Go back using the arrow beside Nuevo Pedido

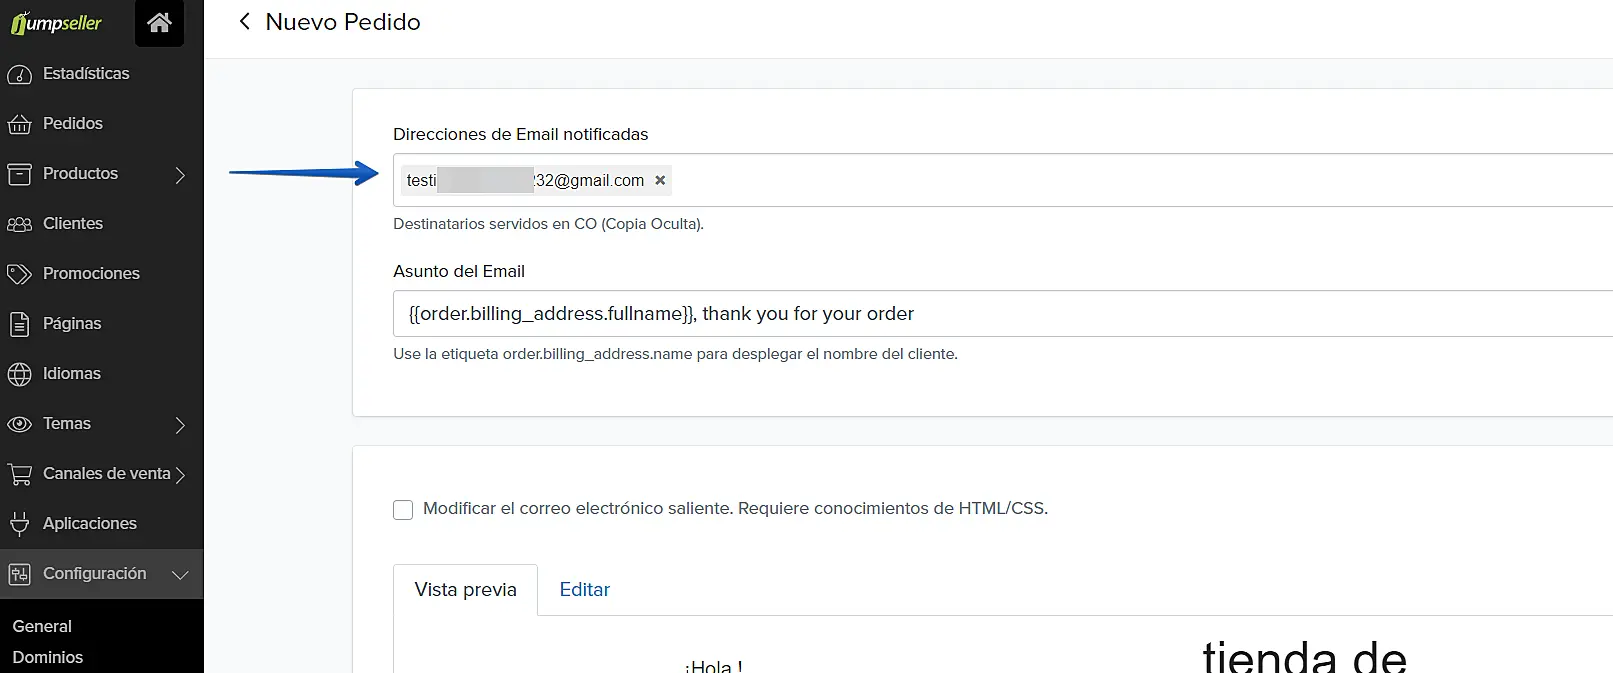pos(244,22)
